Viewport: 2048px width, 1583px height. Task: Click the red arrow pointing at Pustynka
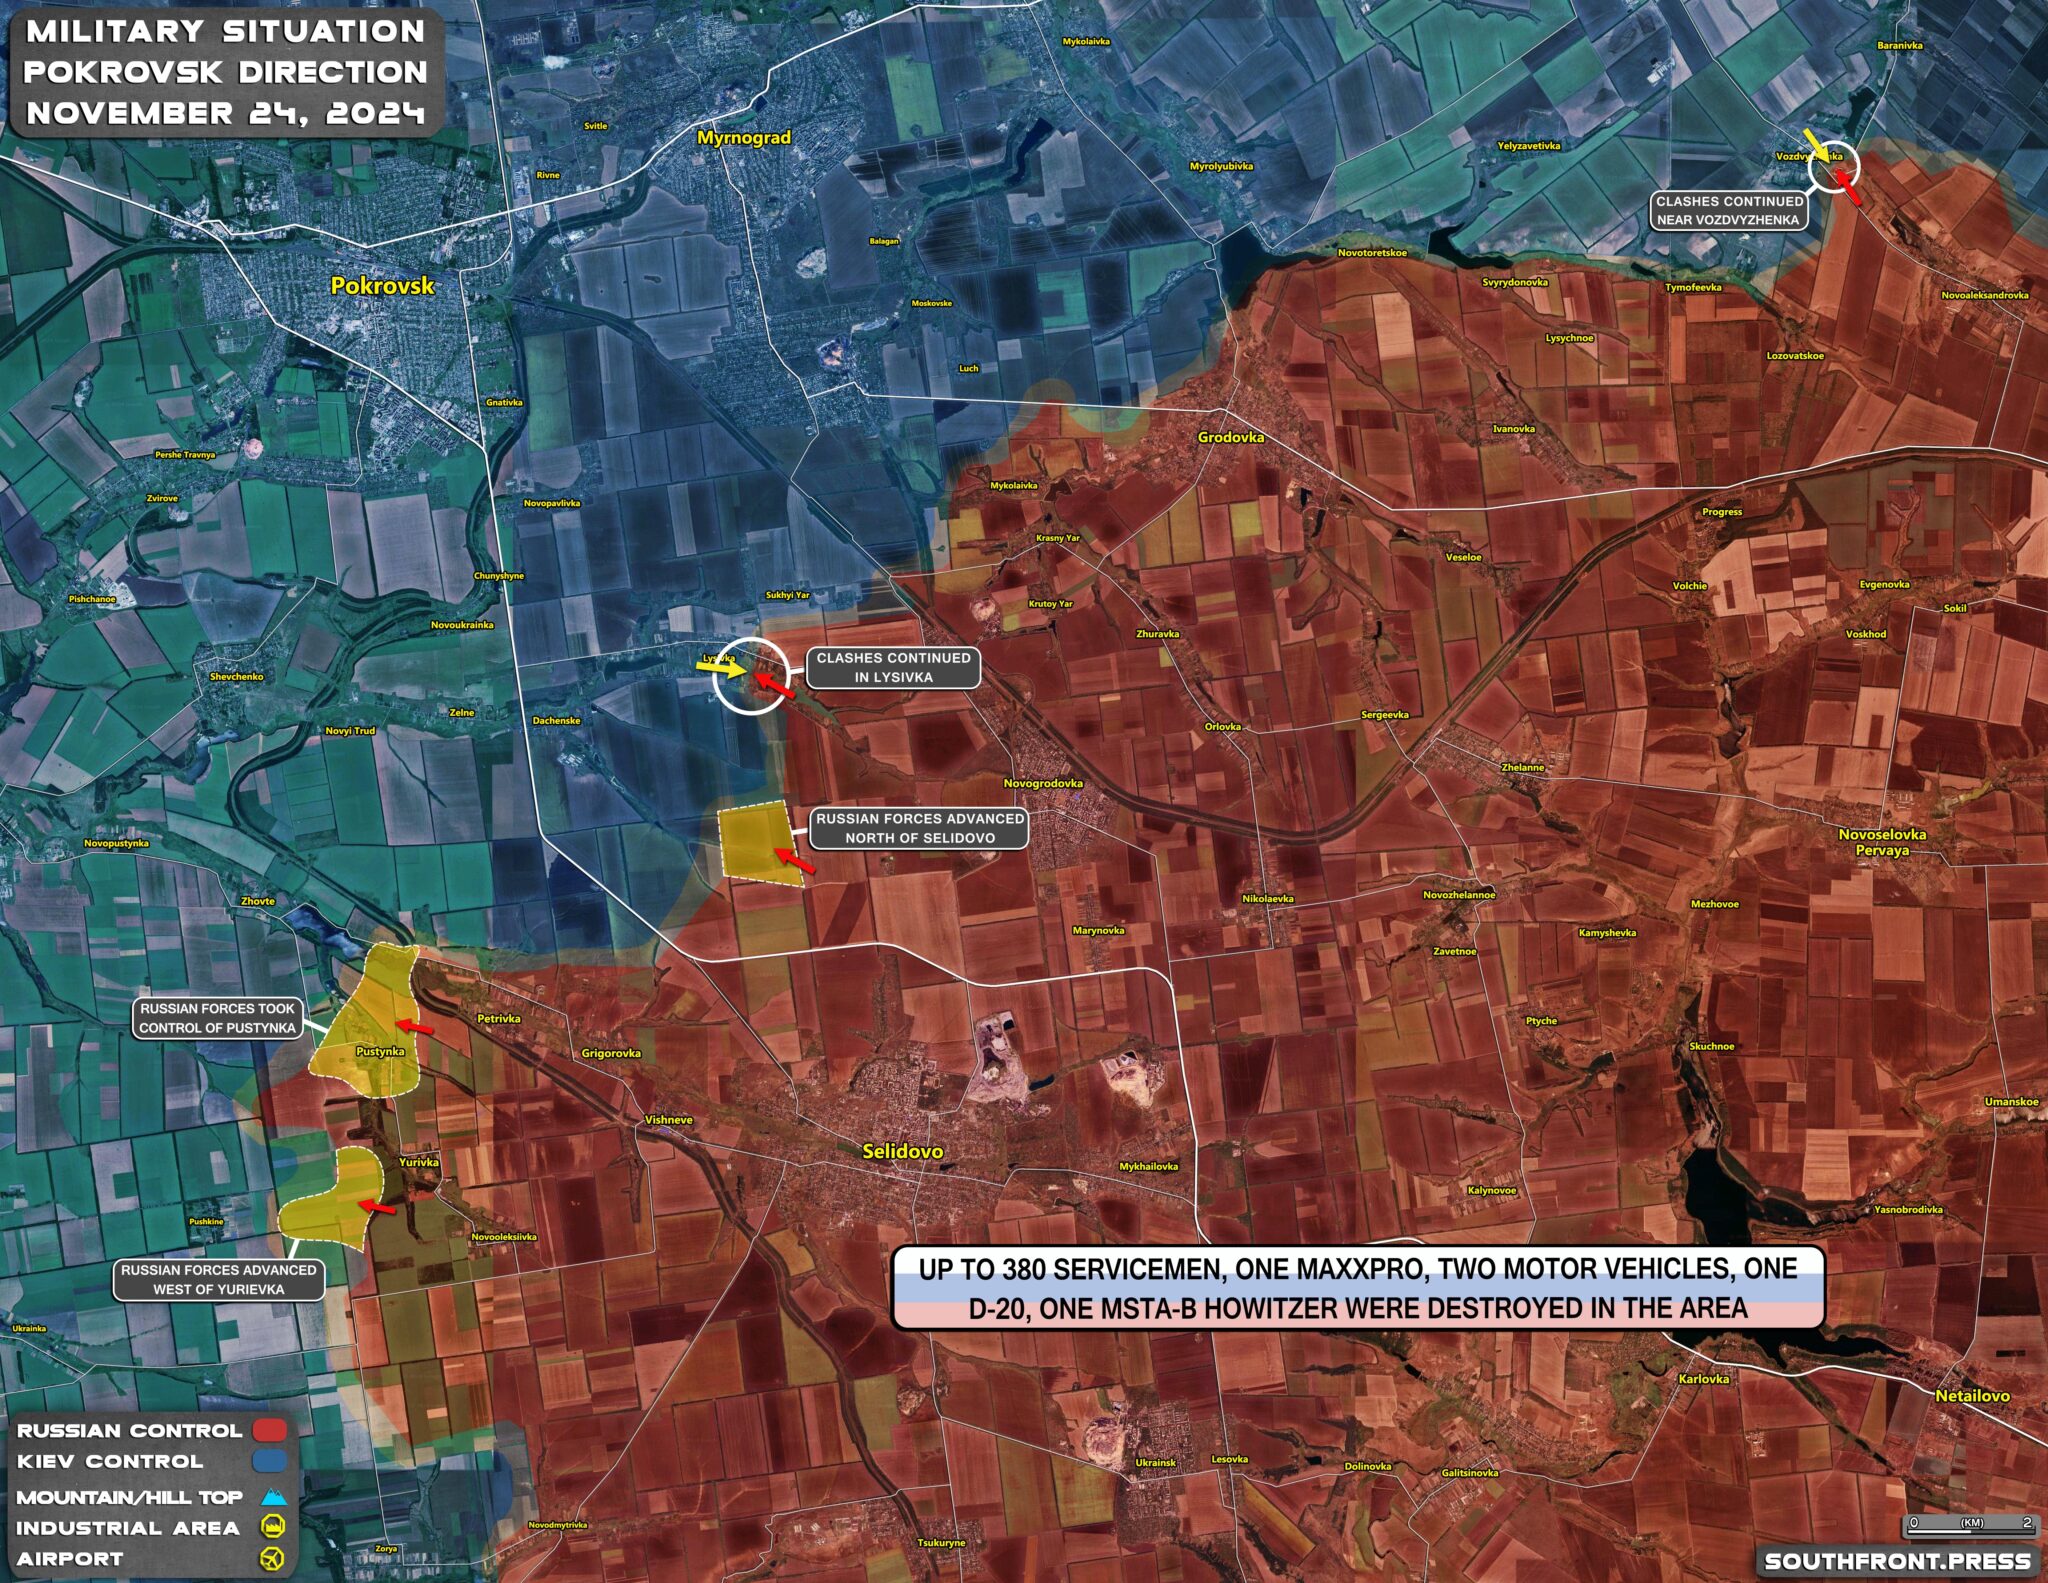[413, 1027]
